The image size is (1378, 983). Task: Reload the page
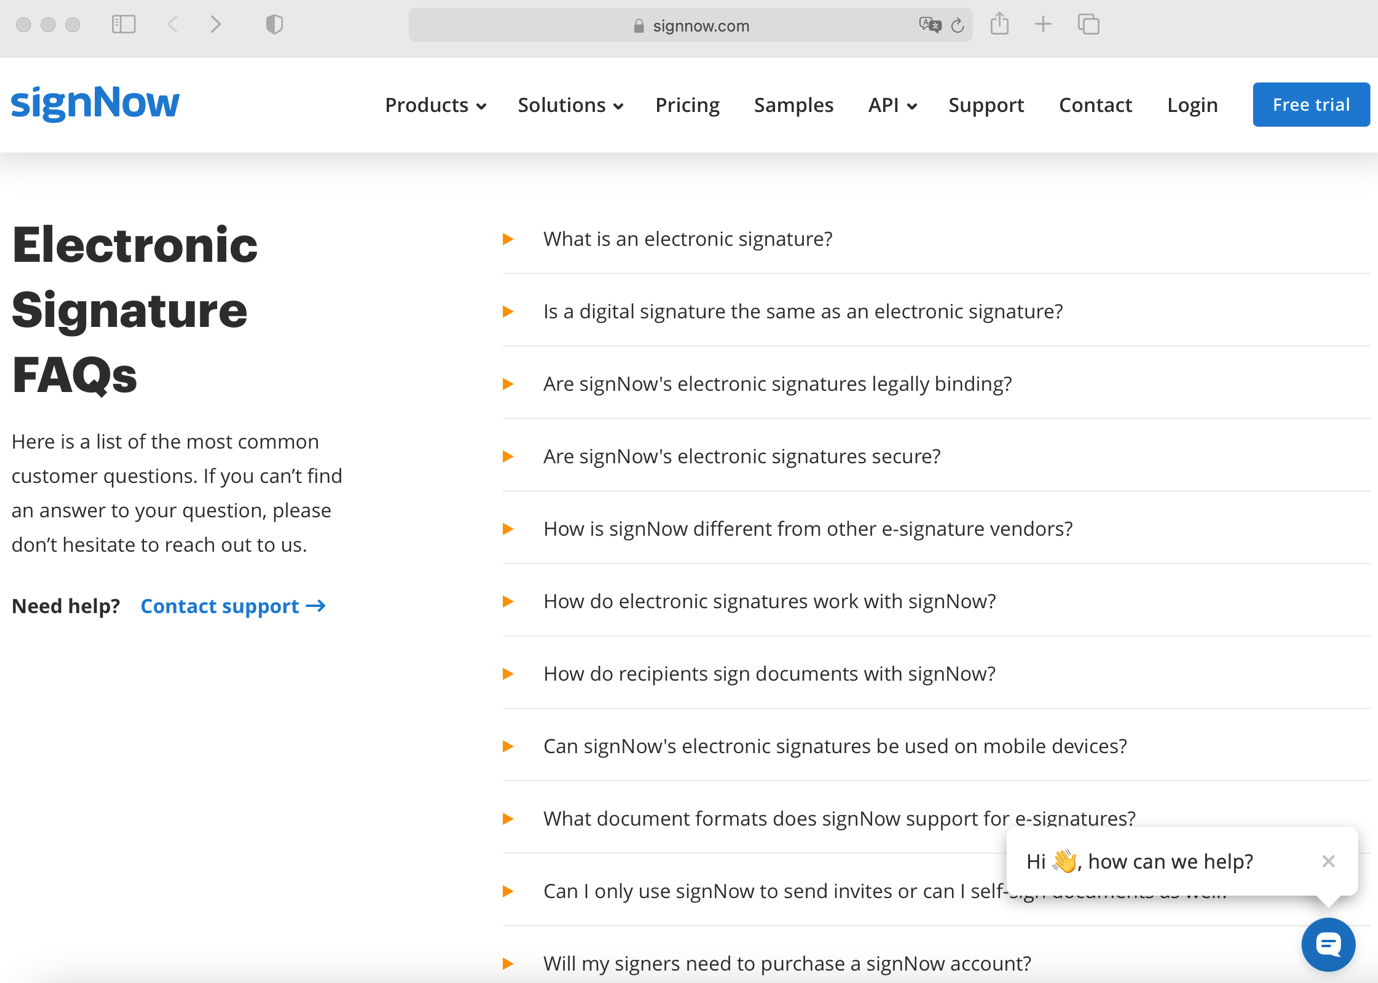pos(958,25)
